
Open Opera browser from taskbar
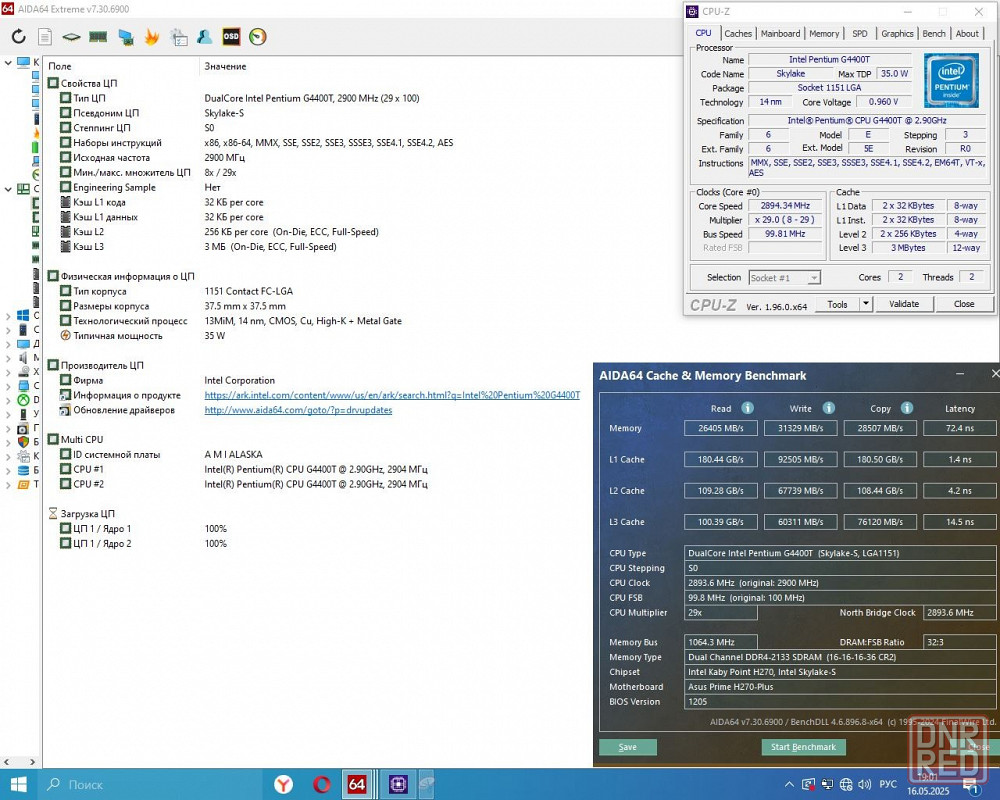321,784
